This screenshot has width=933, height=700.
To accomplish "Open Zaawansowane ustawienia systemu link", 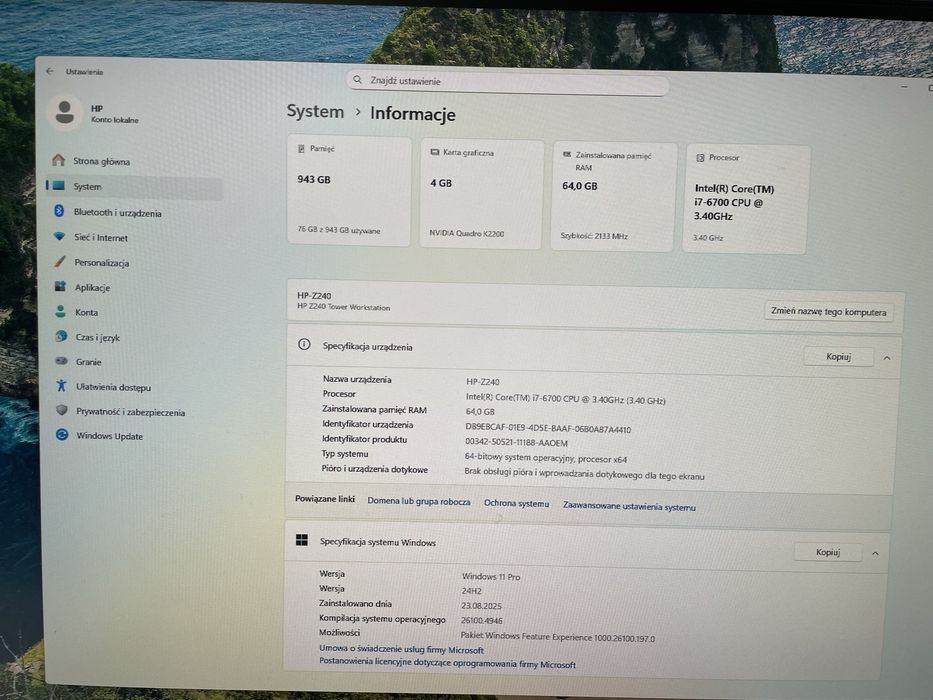I will (629, 507).
